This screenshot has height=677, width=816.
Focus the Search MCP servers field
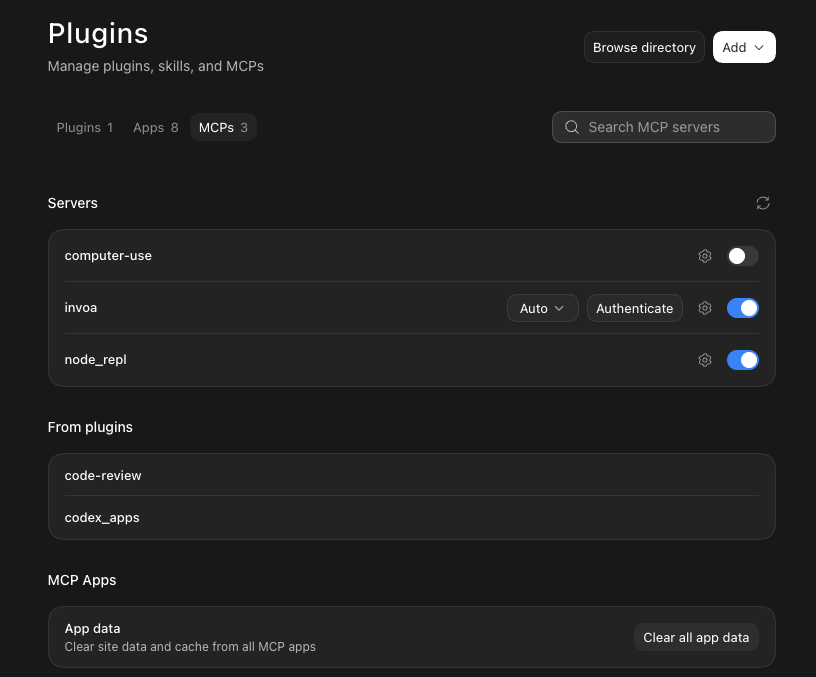(664, 127)
